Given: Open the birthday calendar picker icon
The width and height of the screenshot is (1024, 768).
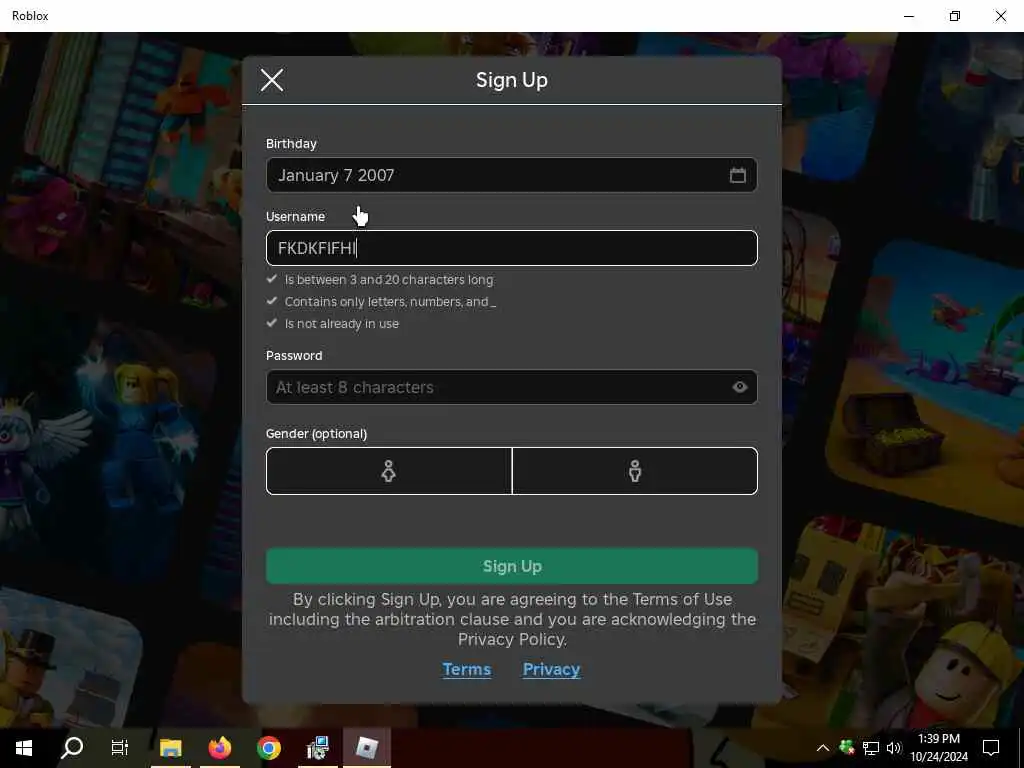Looking at the screenshot, I should [x=737, y=175].
